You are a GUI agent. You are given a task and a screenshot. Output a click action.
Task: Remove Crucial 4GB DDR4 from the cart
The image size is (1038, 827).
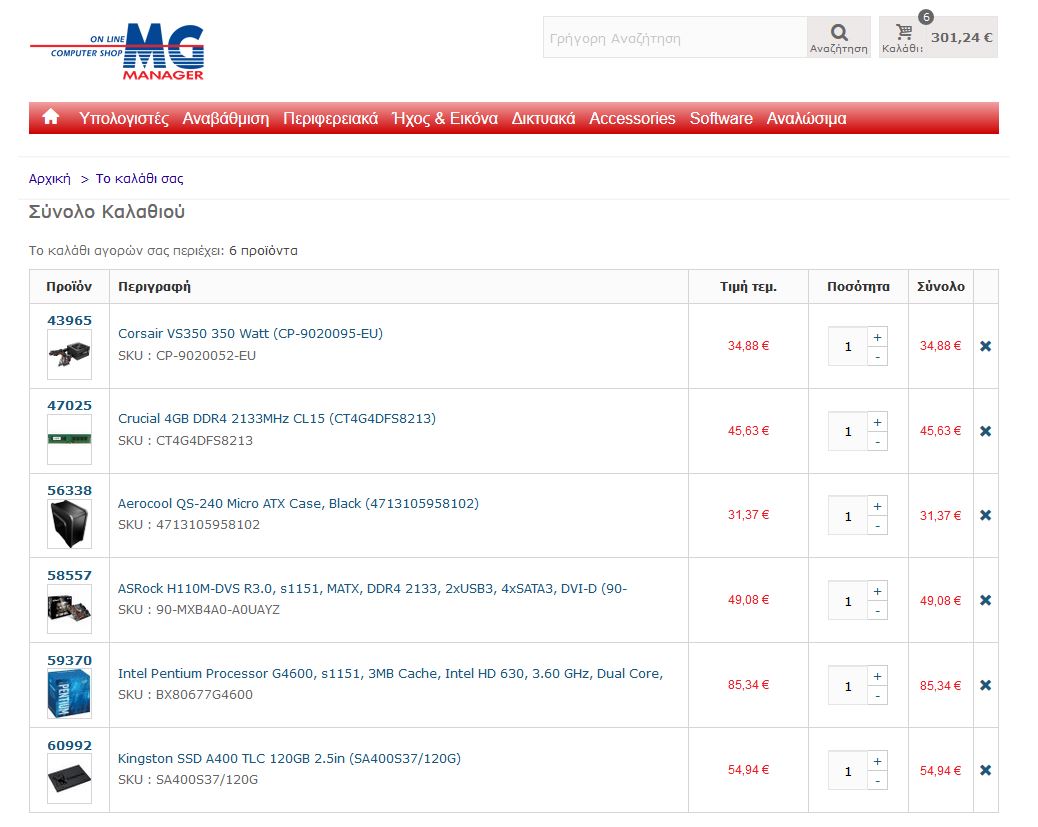985,431
